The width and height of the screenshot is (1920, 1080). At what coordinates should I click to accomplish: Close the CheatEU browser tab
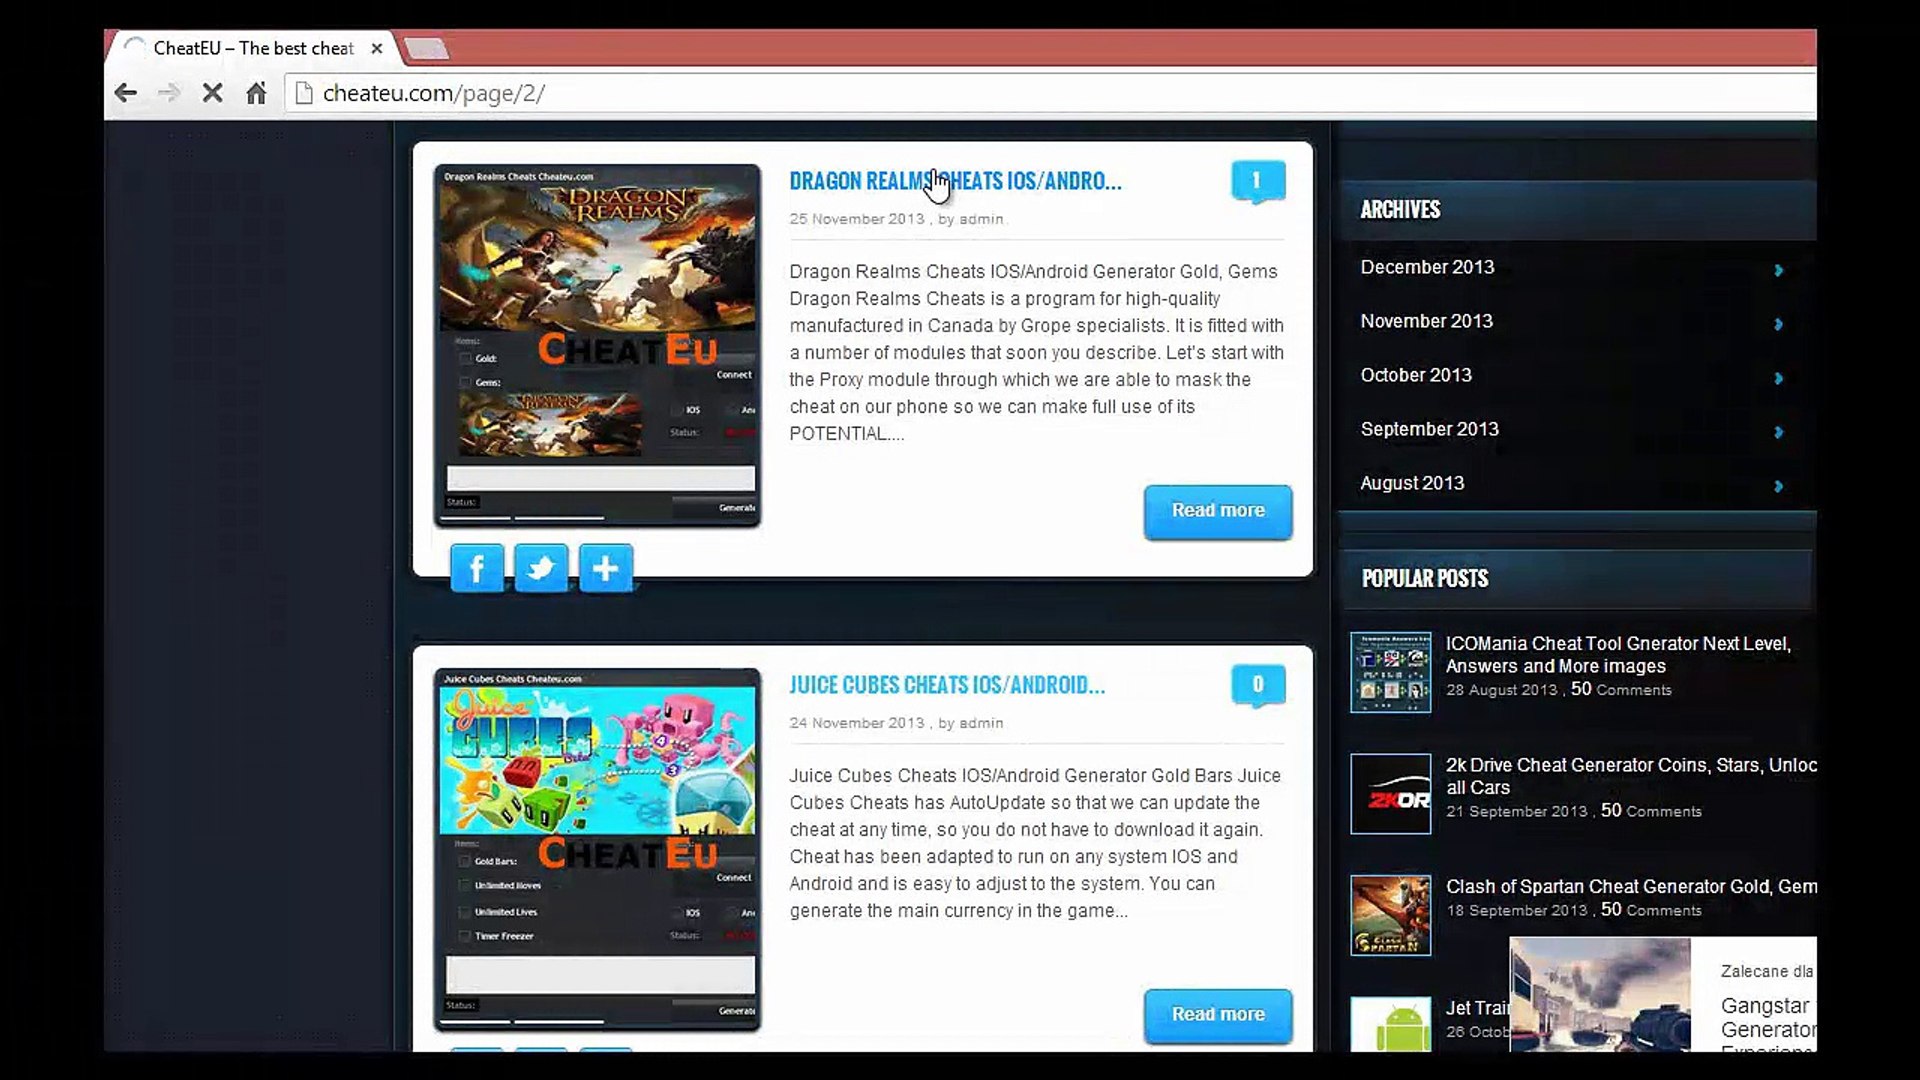tap(377, 48)
